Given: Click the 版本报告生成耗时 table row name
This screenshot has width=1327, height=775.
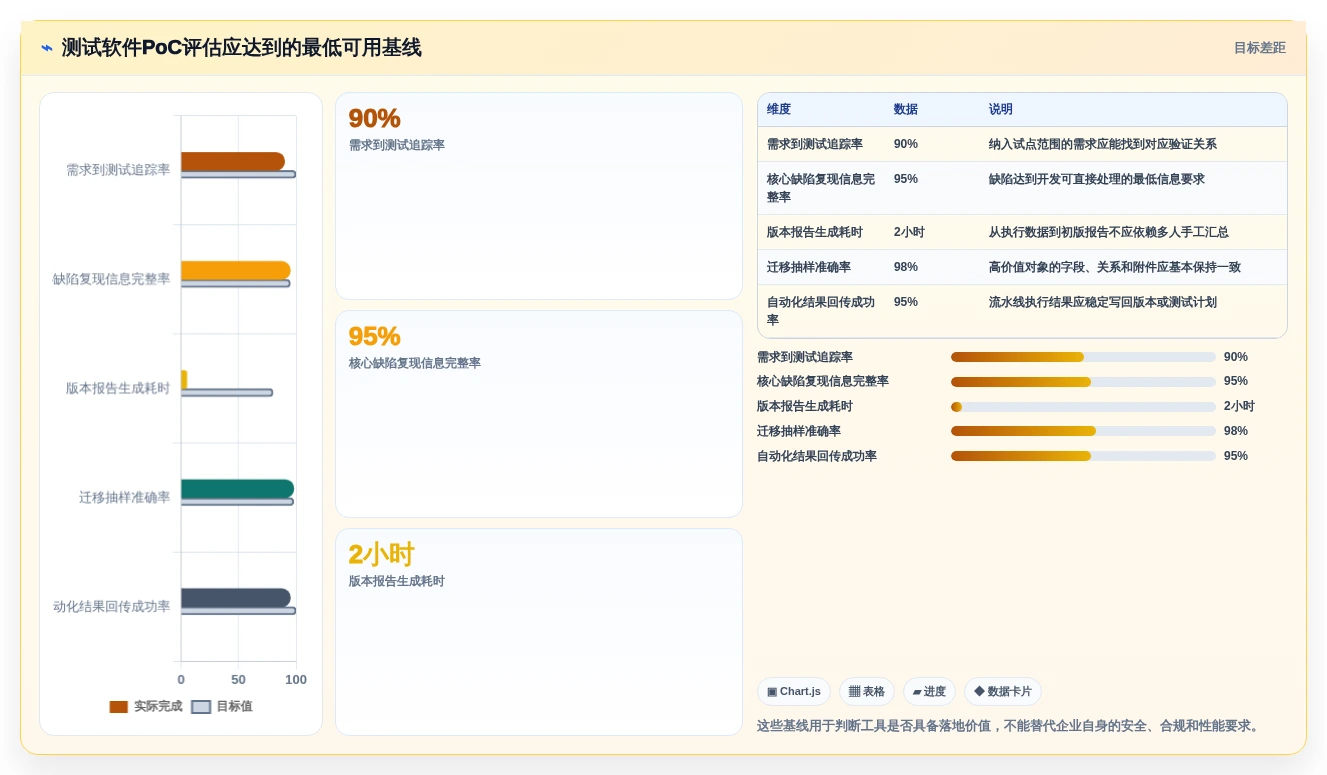Looking at the screenshot, I should pos(815,232).
